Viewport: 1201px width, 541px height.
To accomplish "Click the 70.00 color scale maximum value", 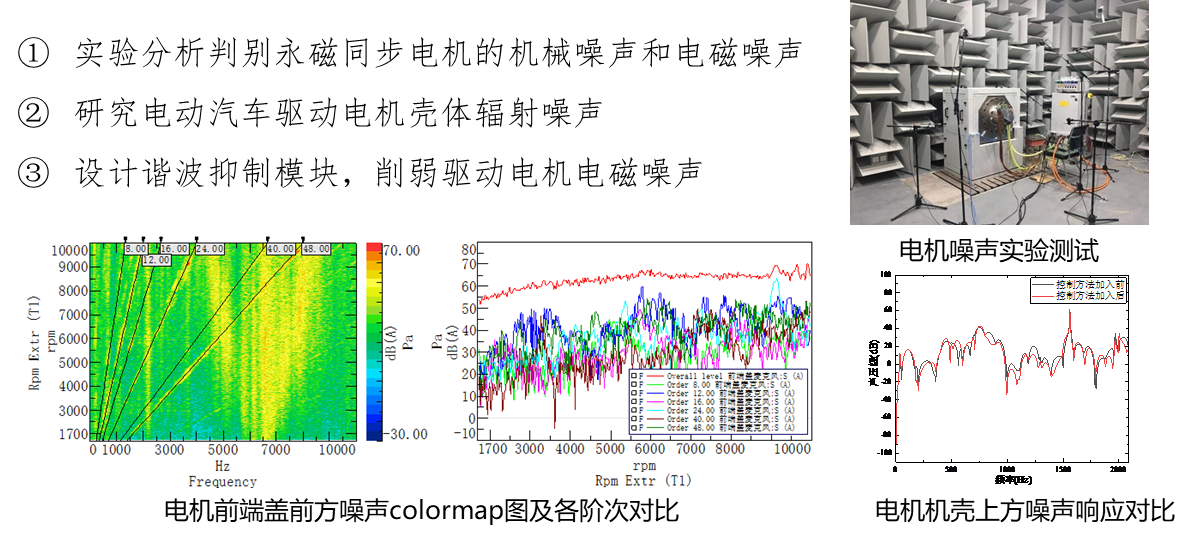I will tap(402, 249).
